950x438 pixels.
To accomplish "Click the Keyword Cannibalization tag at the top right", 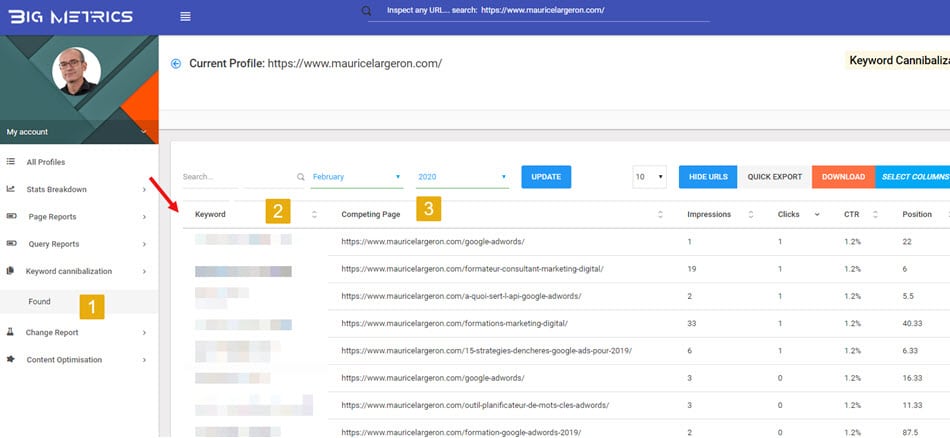I will tap(897, 60).
